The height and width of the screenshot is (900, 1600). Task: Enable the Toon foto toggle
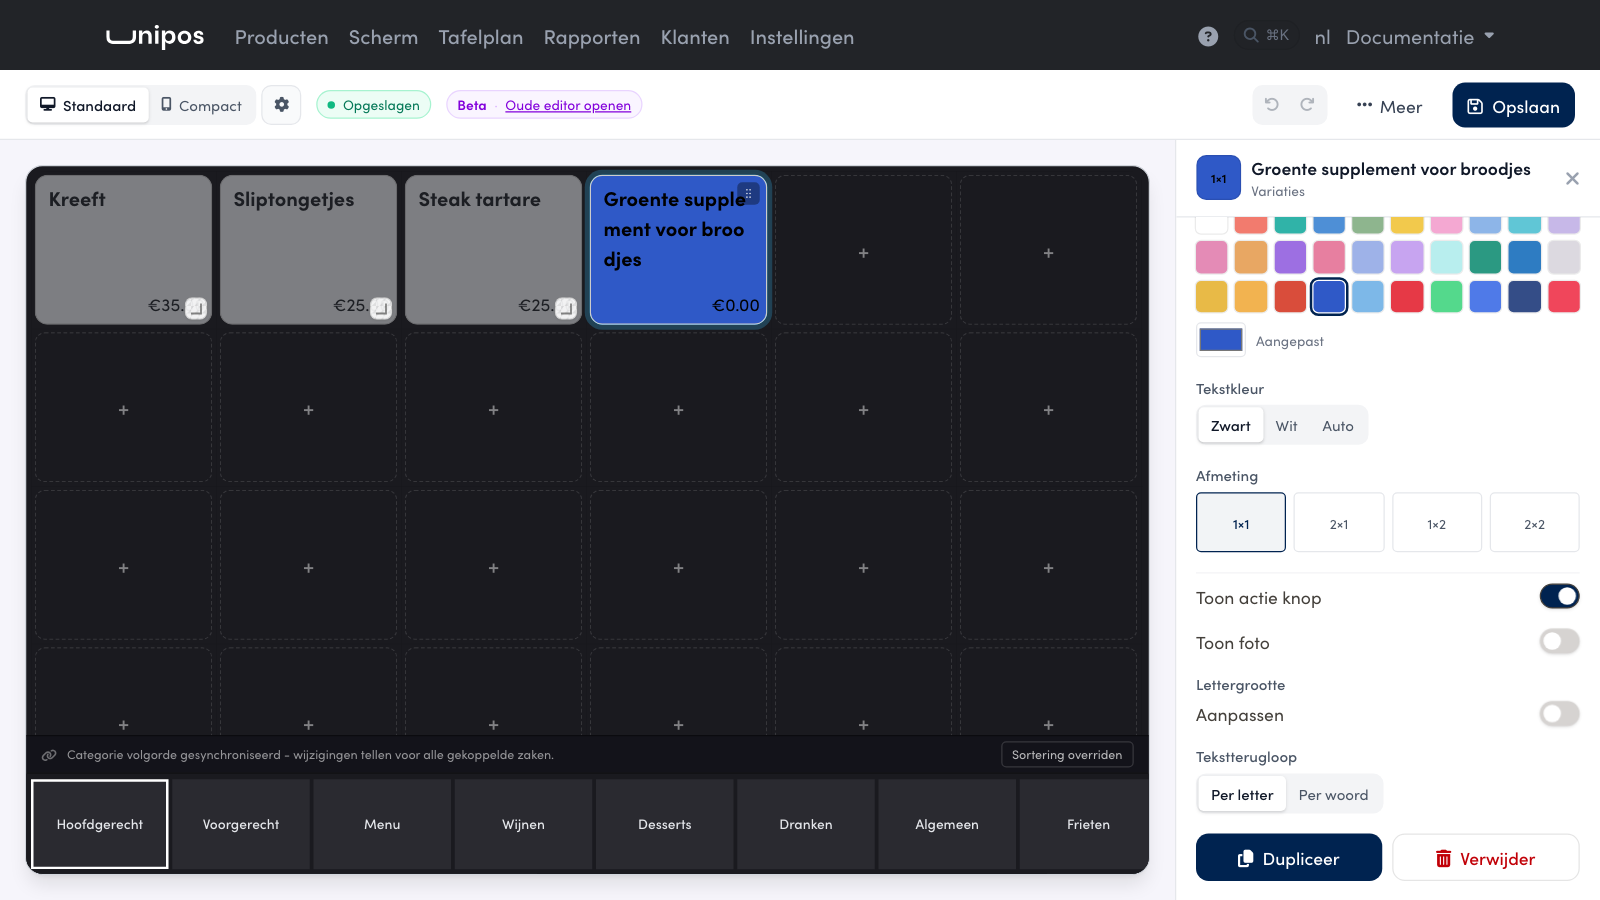click(1559, 641)
